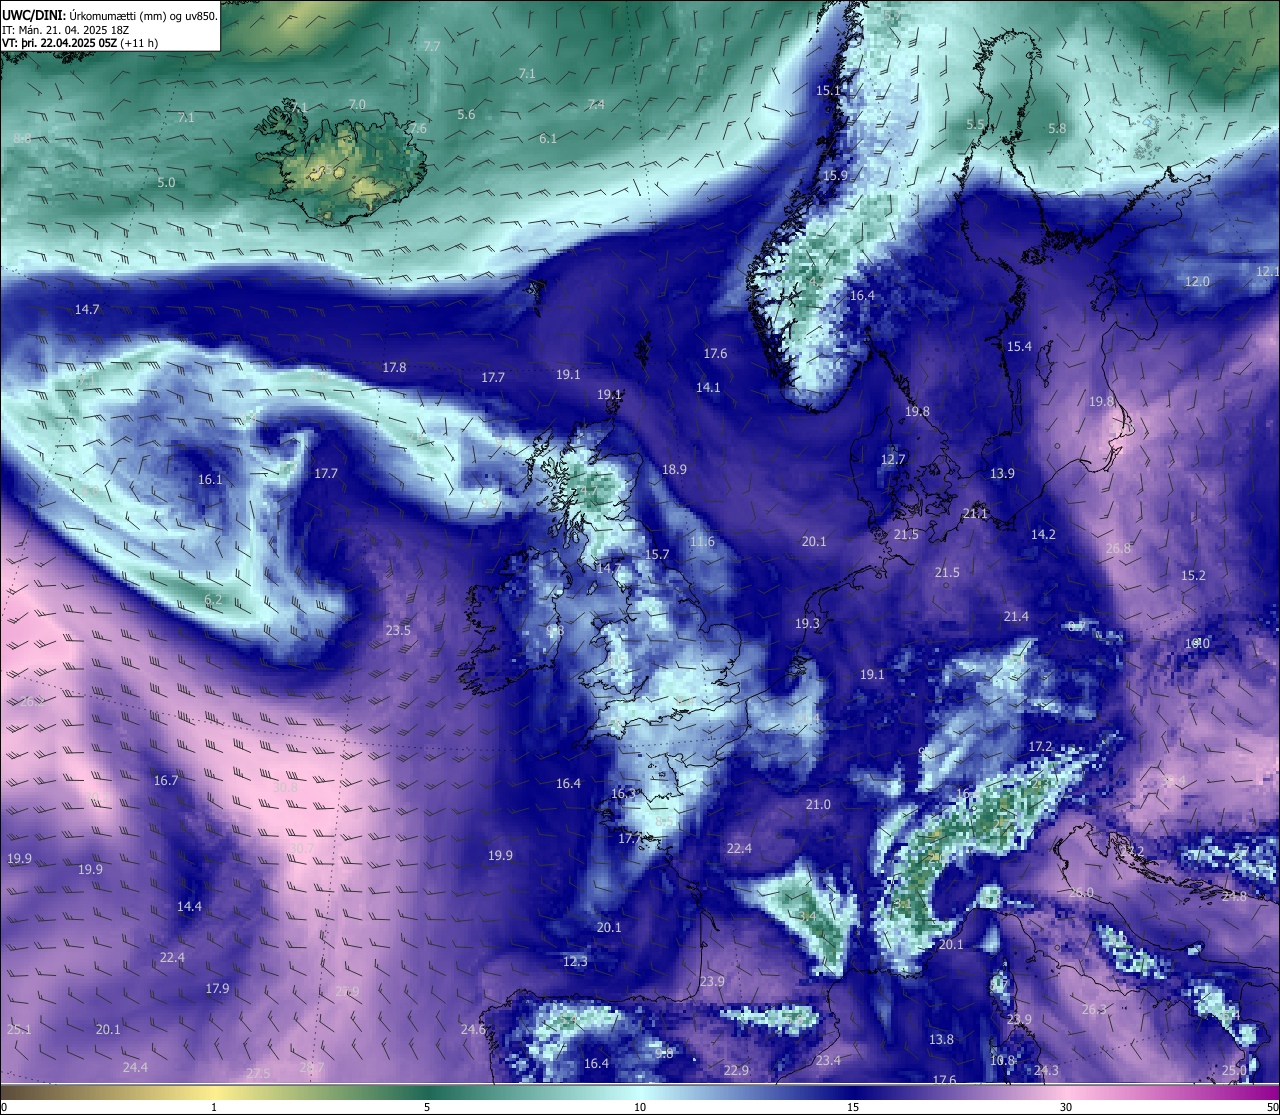Image resolution: width=1280 pixels, height=1115 pixels.
Task: Click the value 21.4 over Germany
Action: coord(1016,616)
